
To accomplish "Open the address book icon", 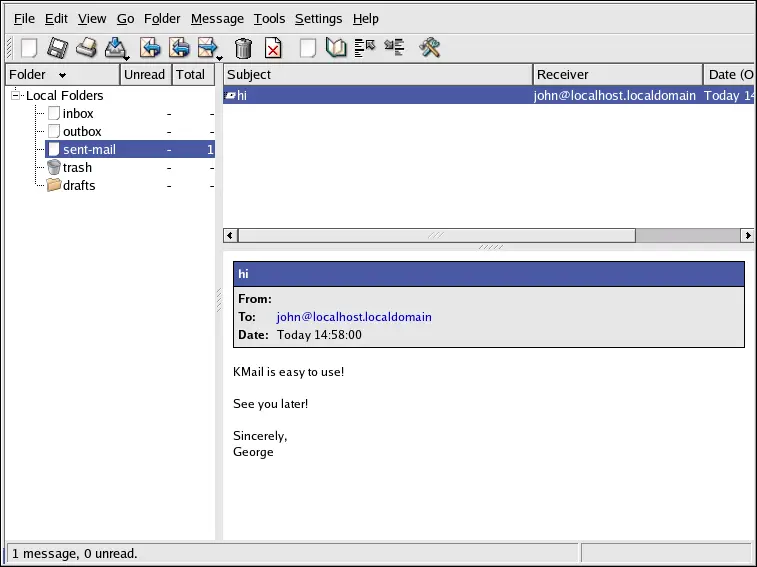I will coord(337,48).
